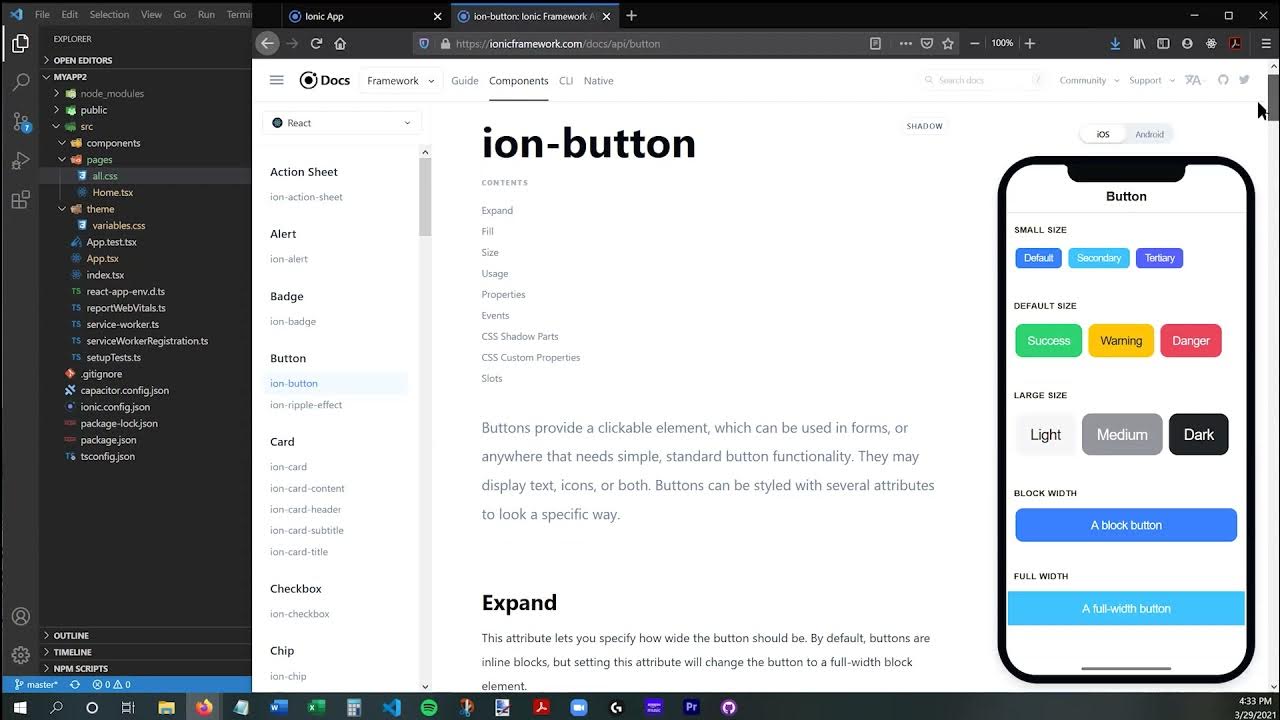The image size is (1280, 720).
Task: Click the Danger button in preview
Action: tap(1191, 341)
